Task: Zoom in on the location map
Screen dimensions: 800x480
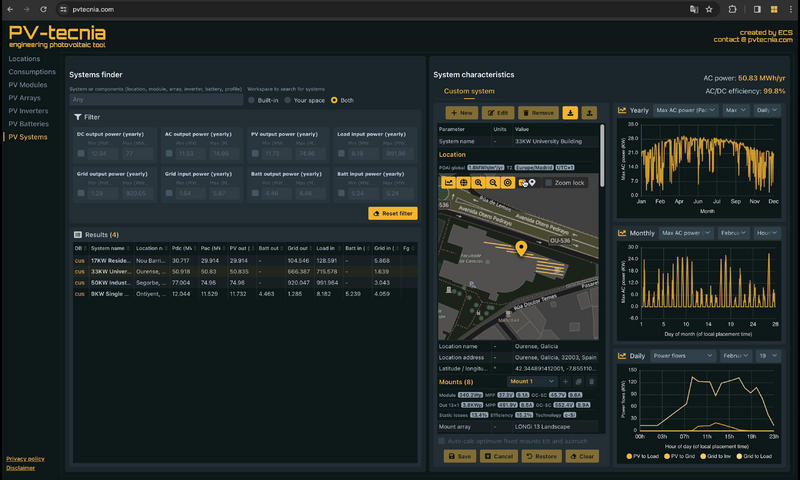Action: tap(479, 183)
